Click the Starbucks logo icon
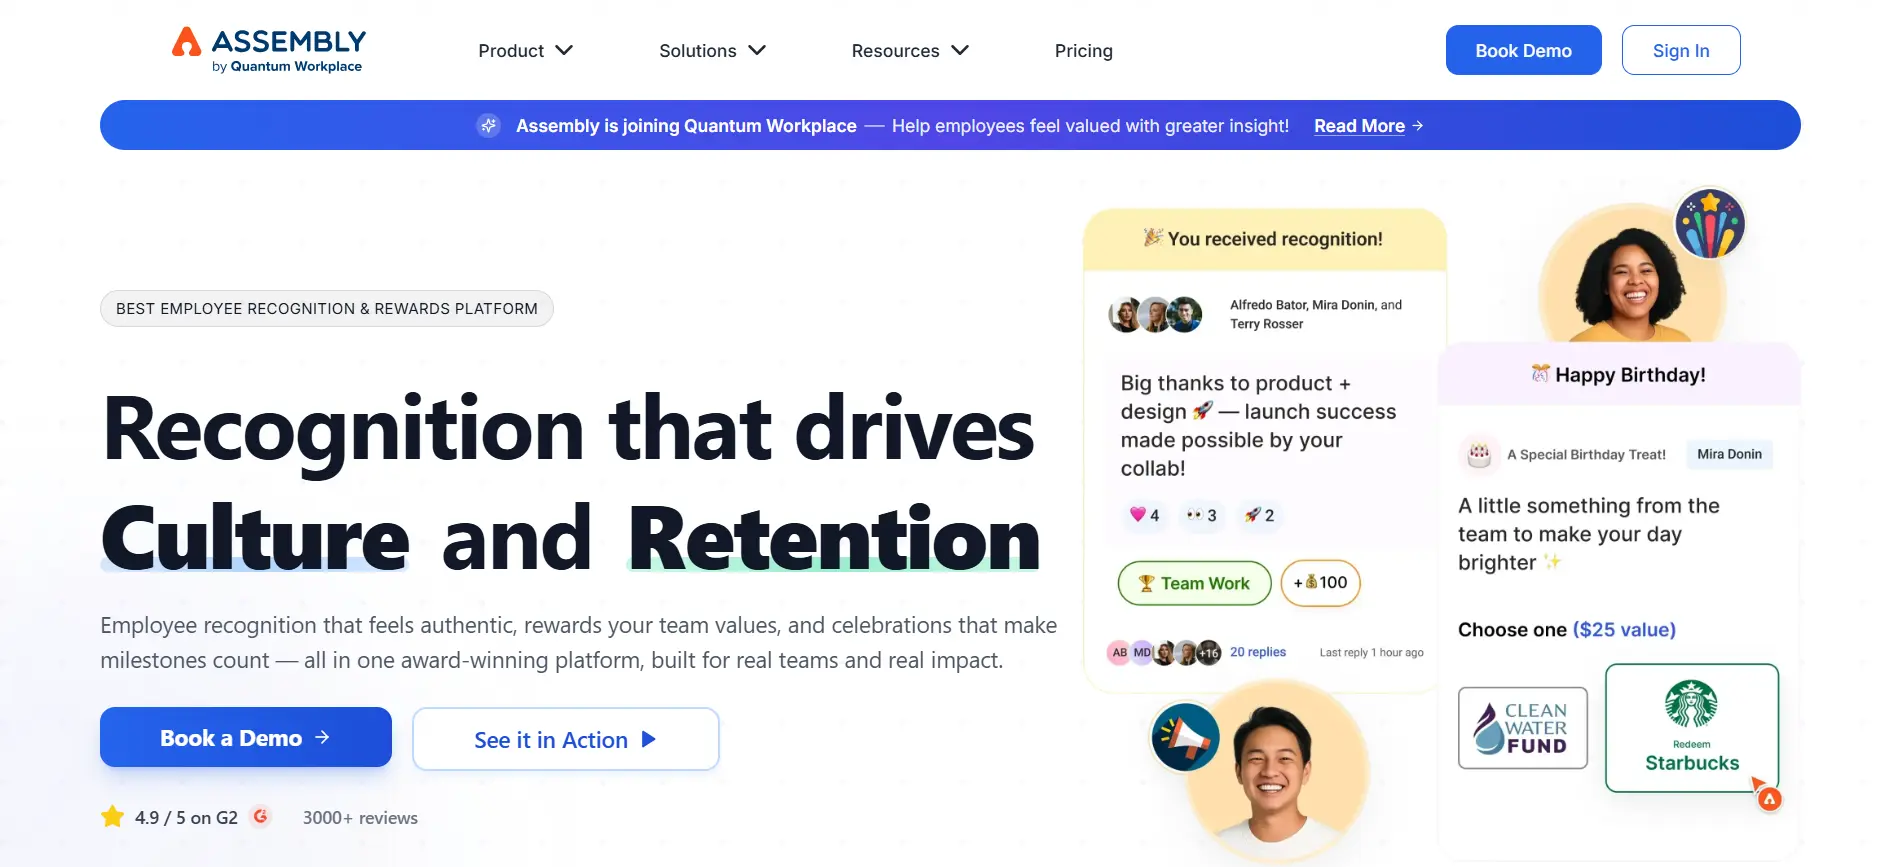The width and height of the screenshot is (1896, 867). pyautogui.click(x=1691, y=704)
